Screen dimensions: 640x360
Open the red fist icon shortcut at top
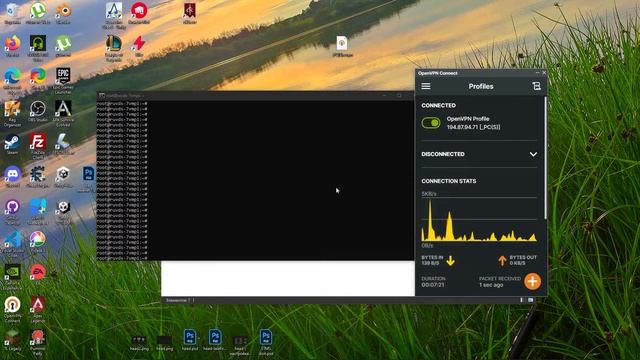pos(139,13)
